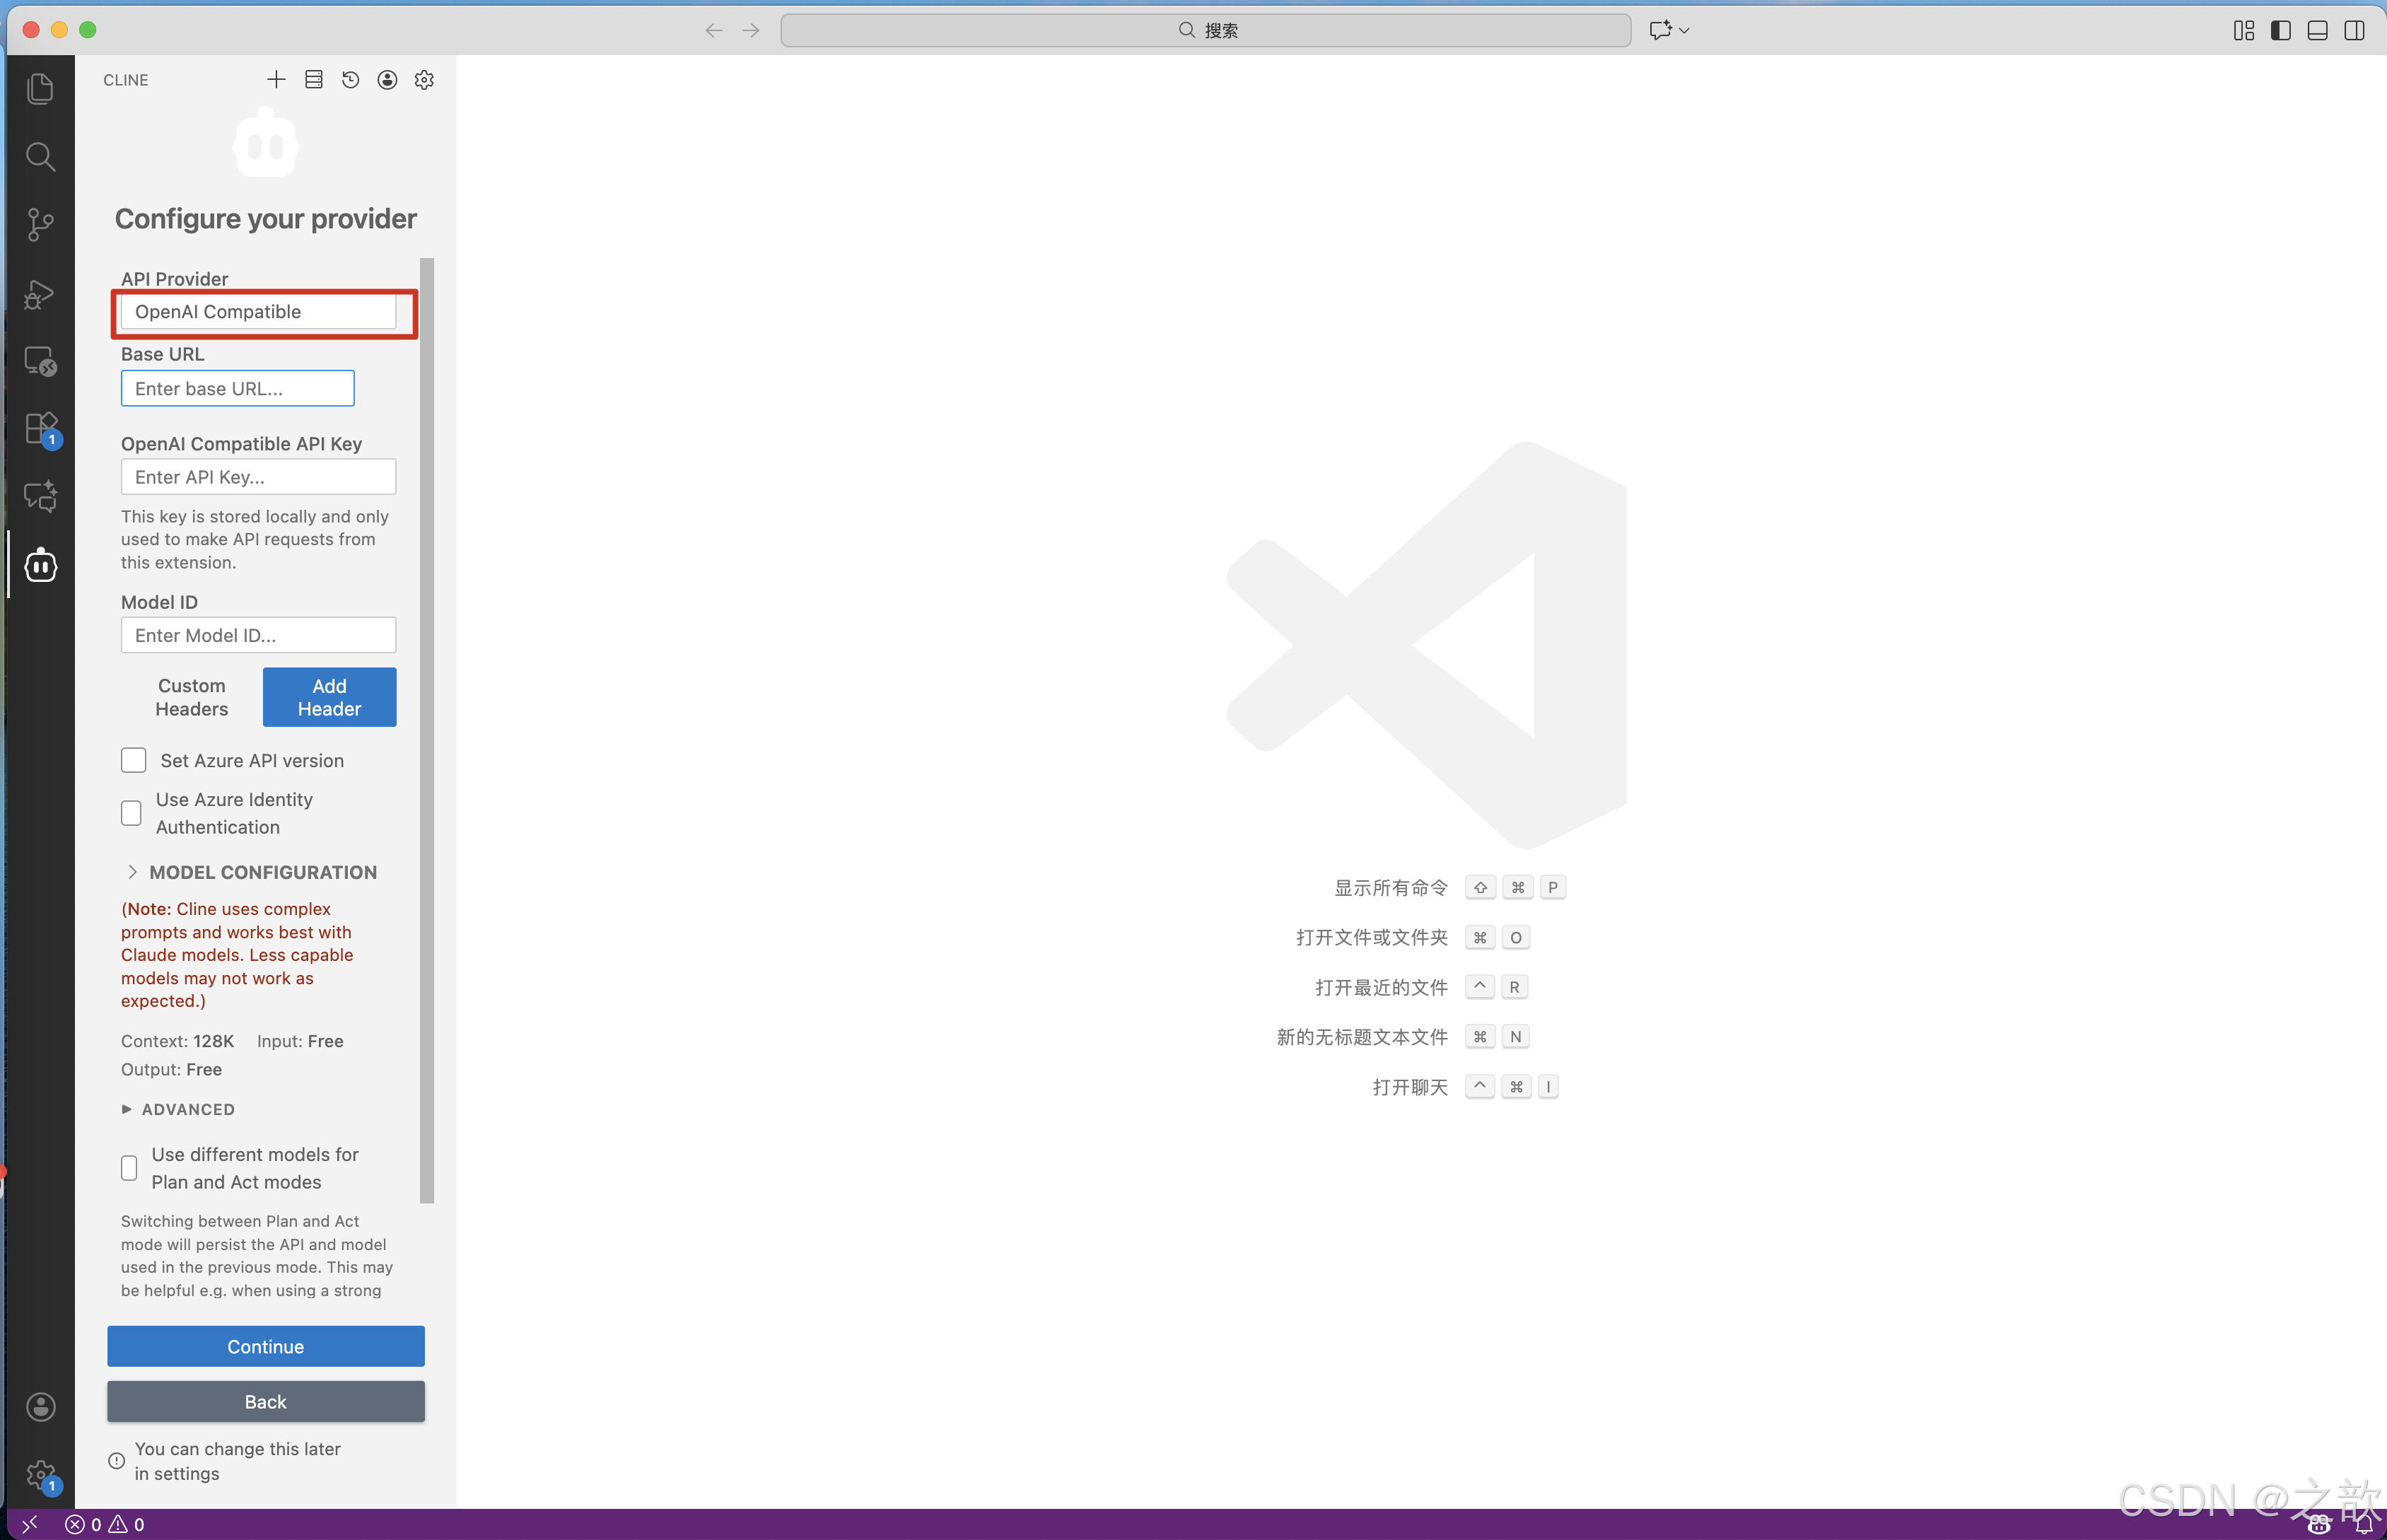Click the Cline robot icon in activity bar
This screenshot has height=1540, width=2387.
click(40, 566)
